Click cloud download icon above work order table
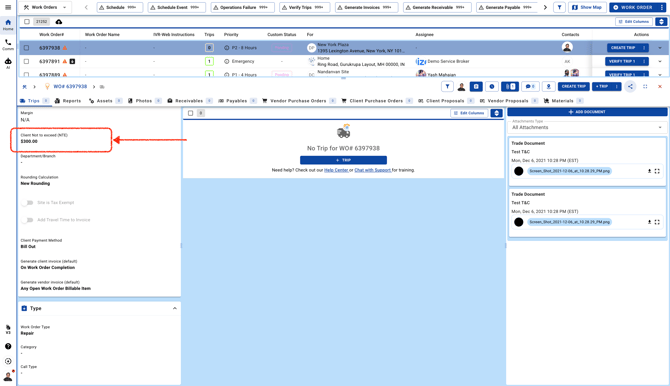The image size is (670, 386). click(59, 21)
